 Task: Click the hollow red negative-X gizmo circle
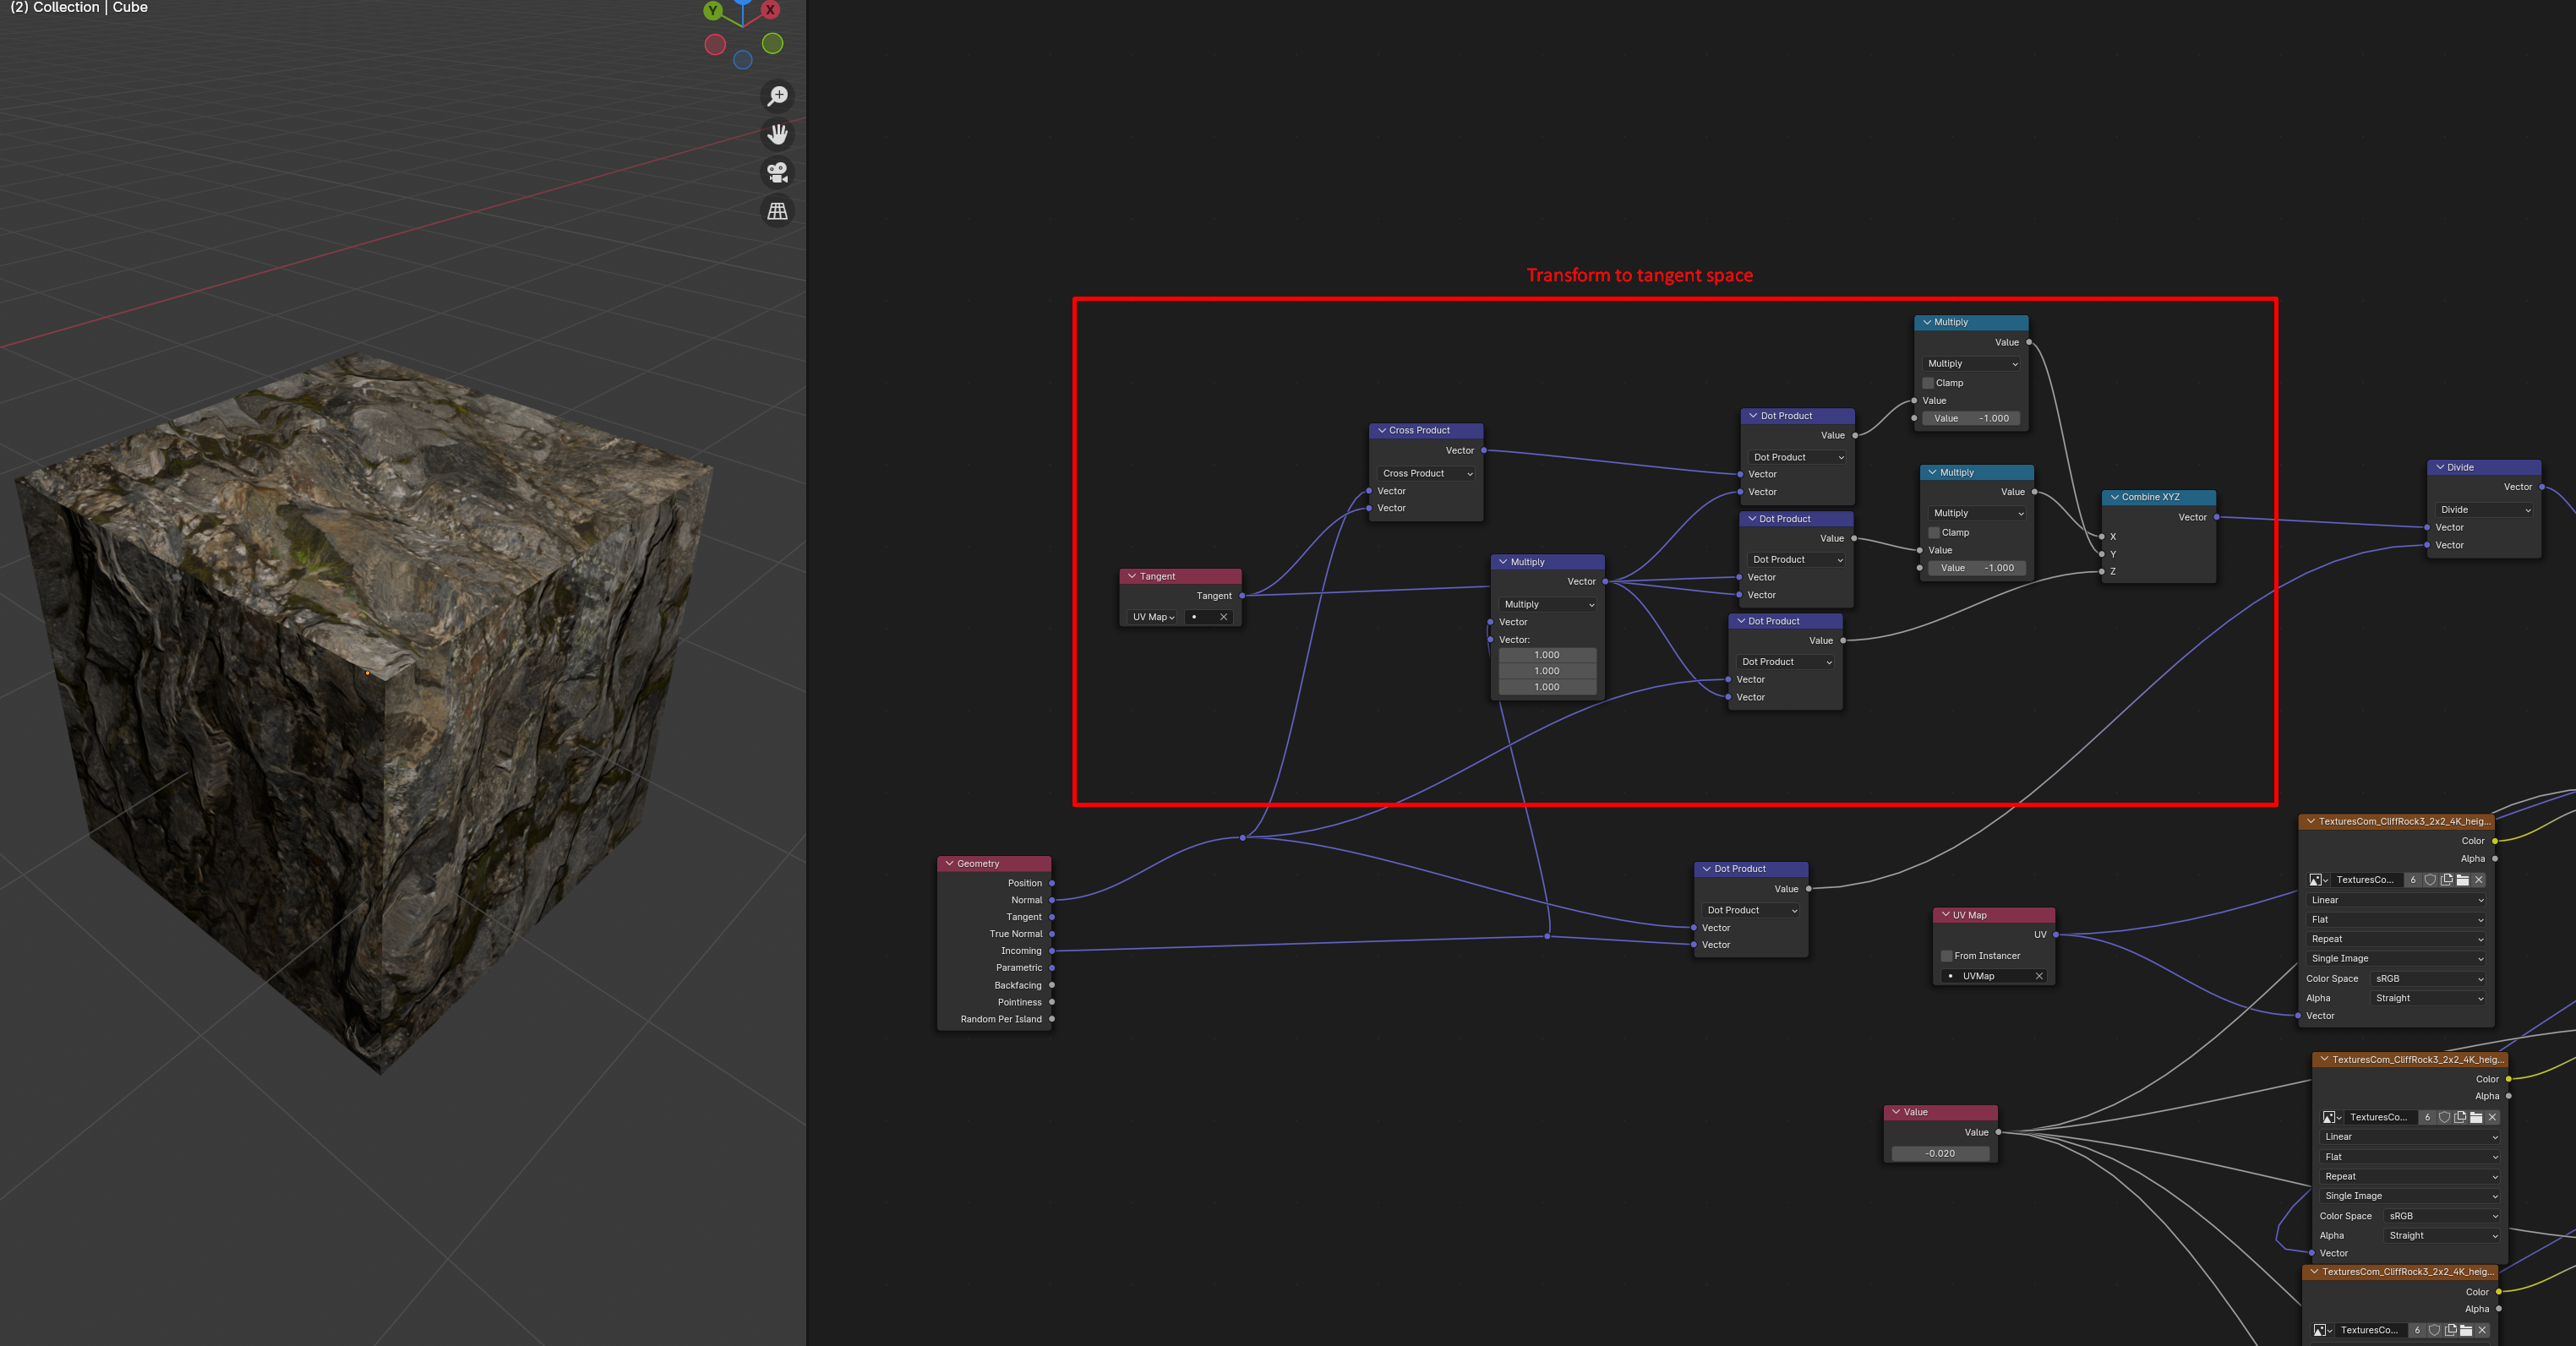point(715,44)
